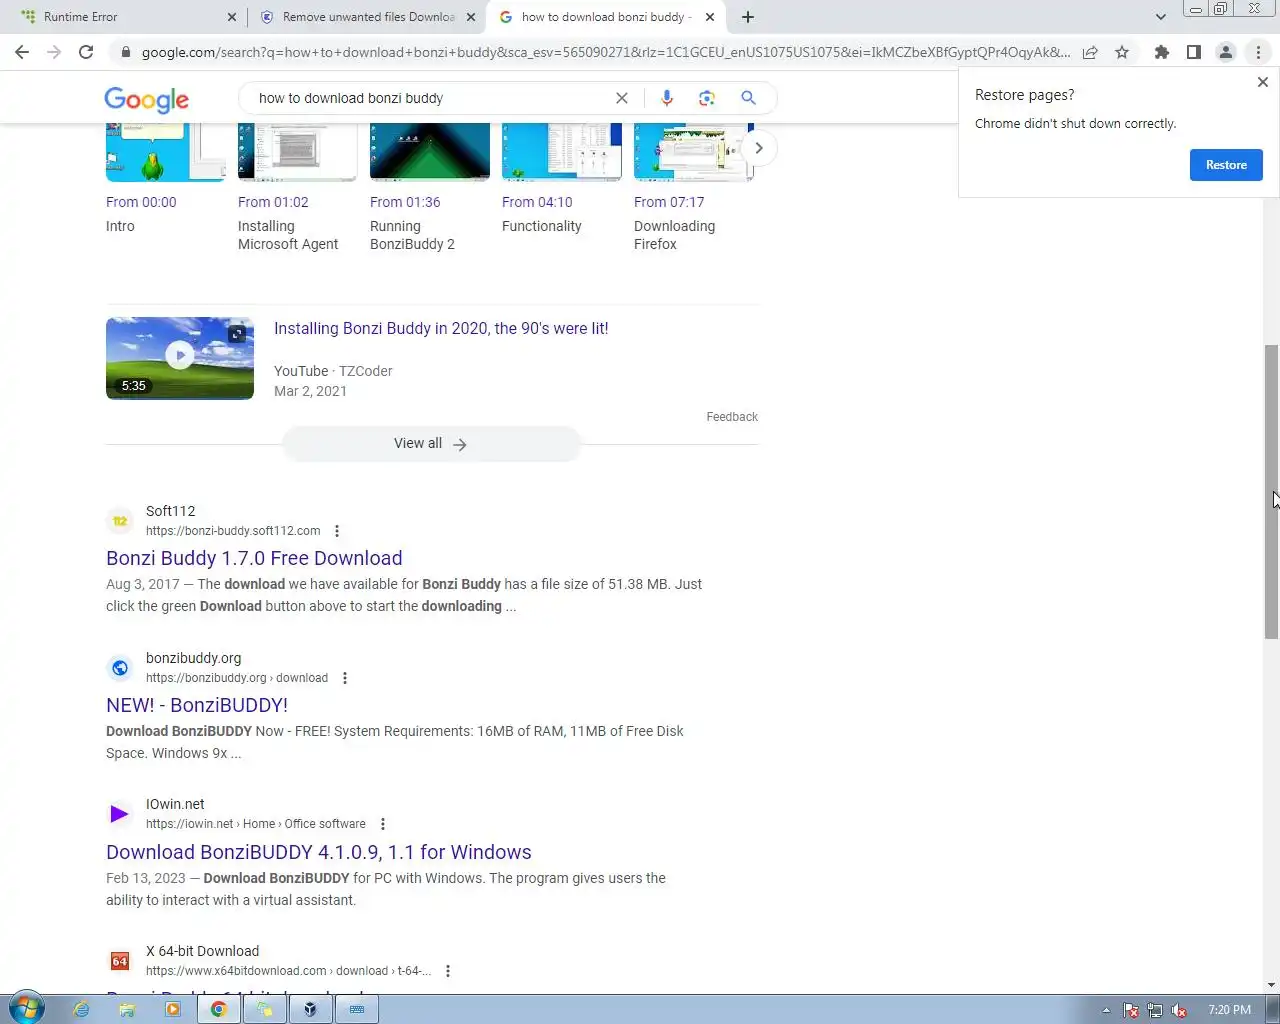Open the Chrome profile icon
This screenshot has width=1280, height=1024.
pyautogui.click(x=1225, y=52)
